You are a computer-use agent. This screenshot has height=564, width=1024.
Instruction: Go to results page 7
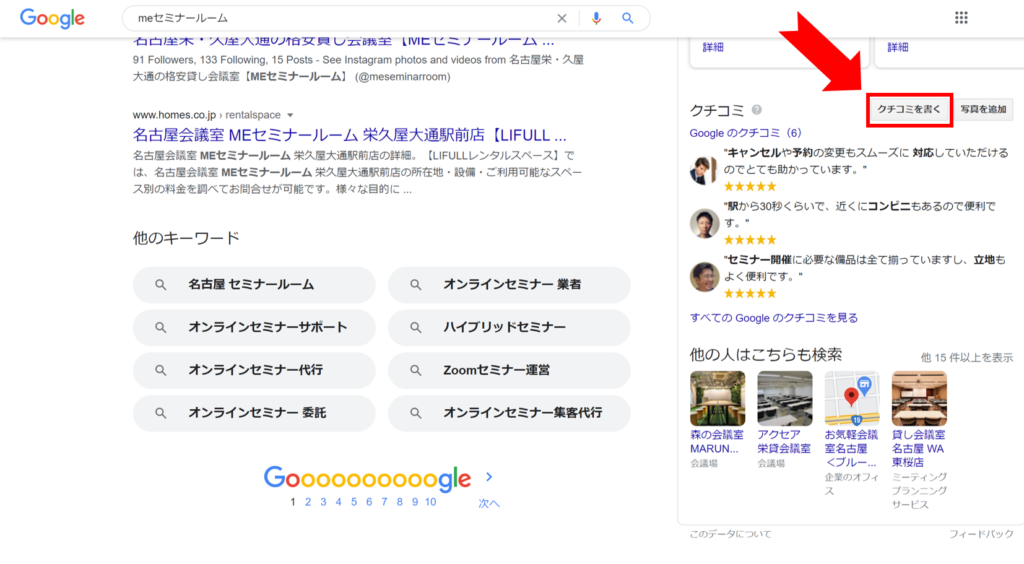pyautogui.click(x=384, y=502)
